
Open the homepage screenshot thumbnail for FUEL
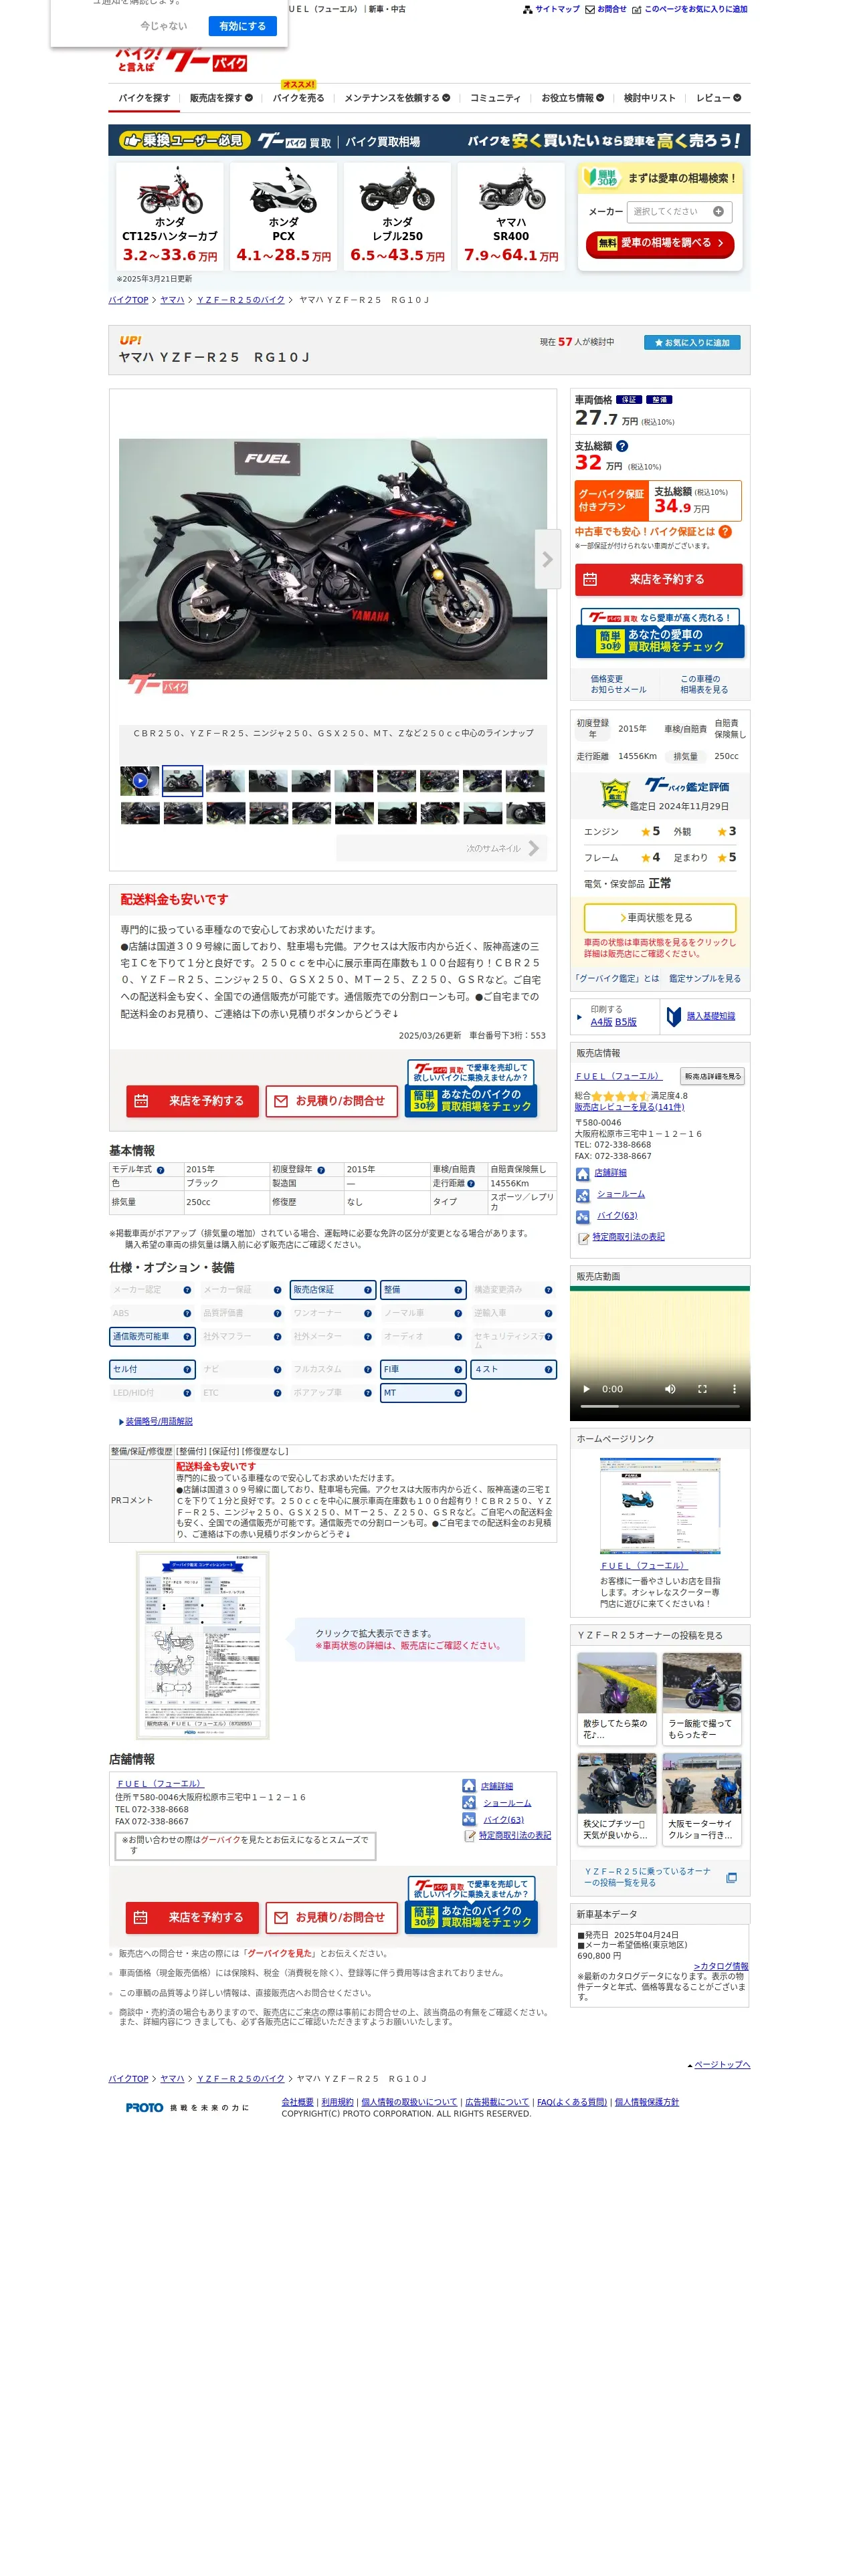[x=660, y=1505]
